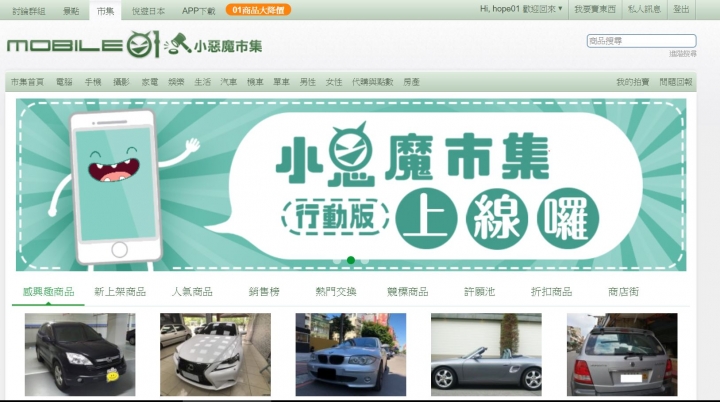
Task: Go to 市集首頁 in category bar
Action: coord(27,82)
